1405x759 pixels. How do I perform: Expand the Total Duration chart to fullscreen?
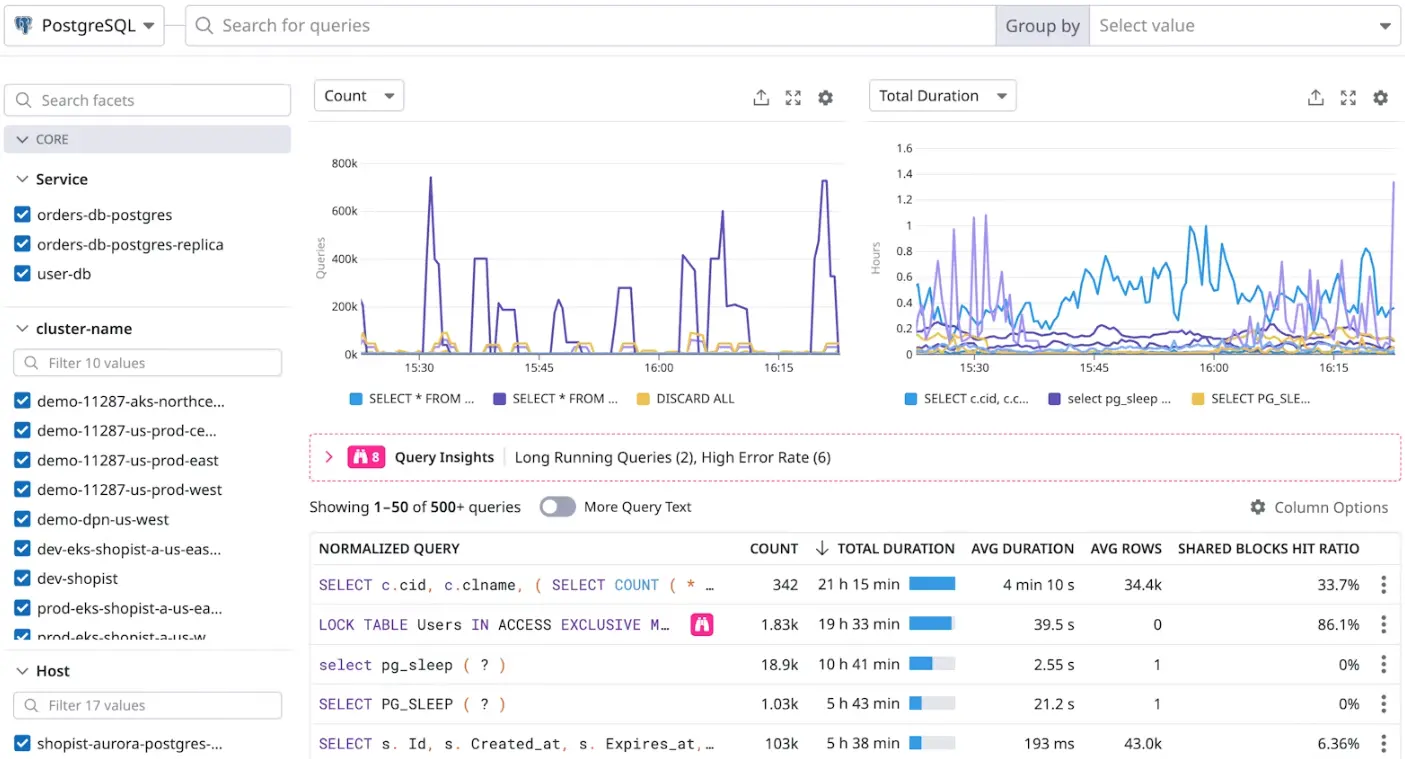[1348, 97]
